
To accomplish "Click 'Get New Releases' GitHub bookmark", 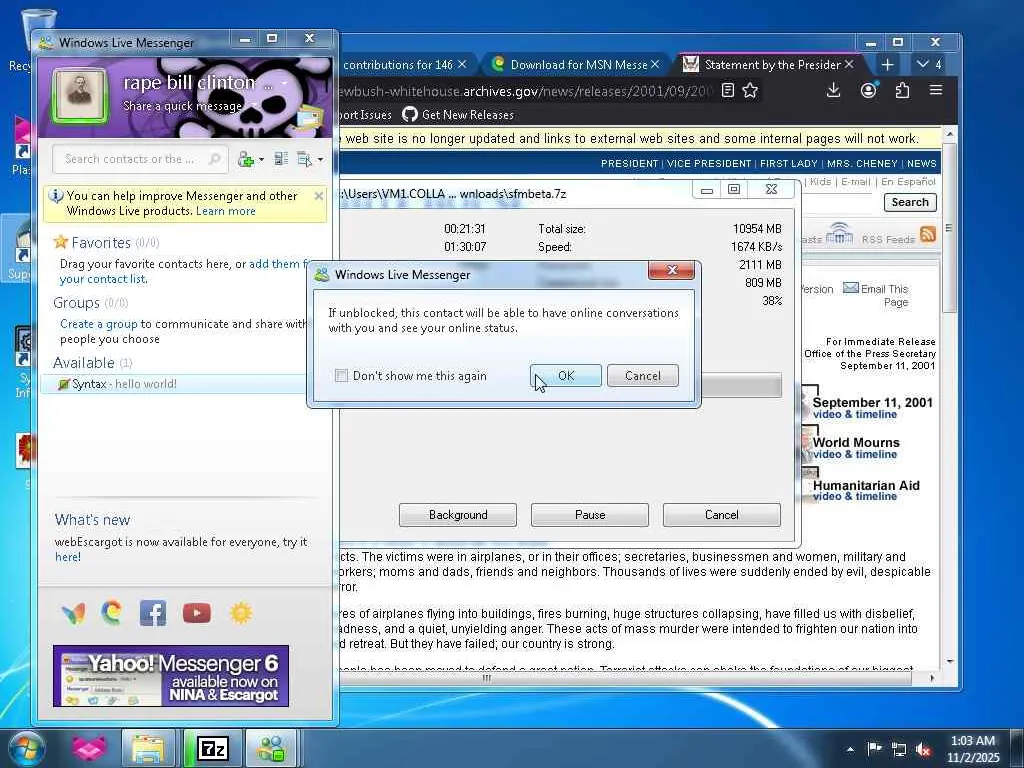I will (x=458, y=115).
